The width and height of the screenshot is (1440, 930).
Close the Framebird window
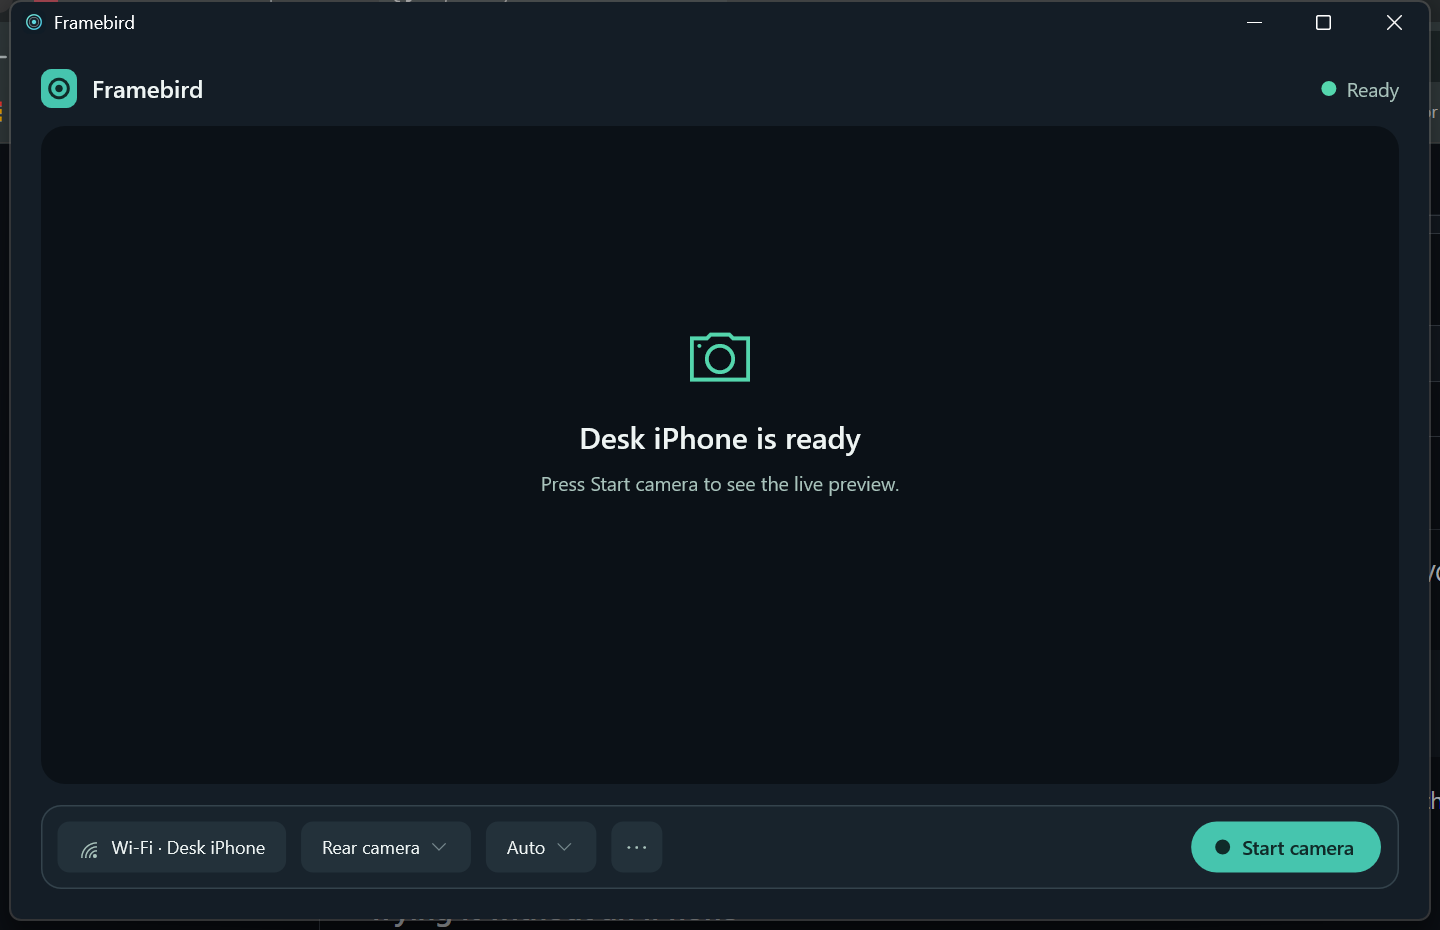[1394, 22]
